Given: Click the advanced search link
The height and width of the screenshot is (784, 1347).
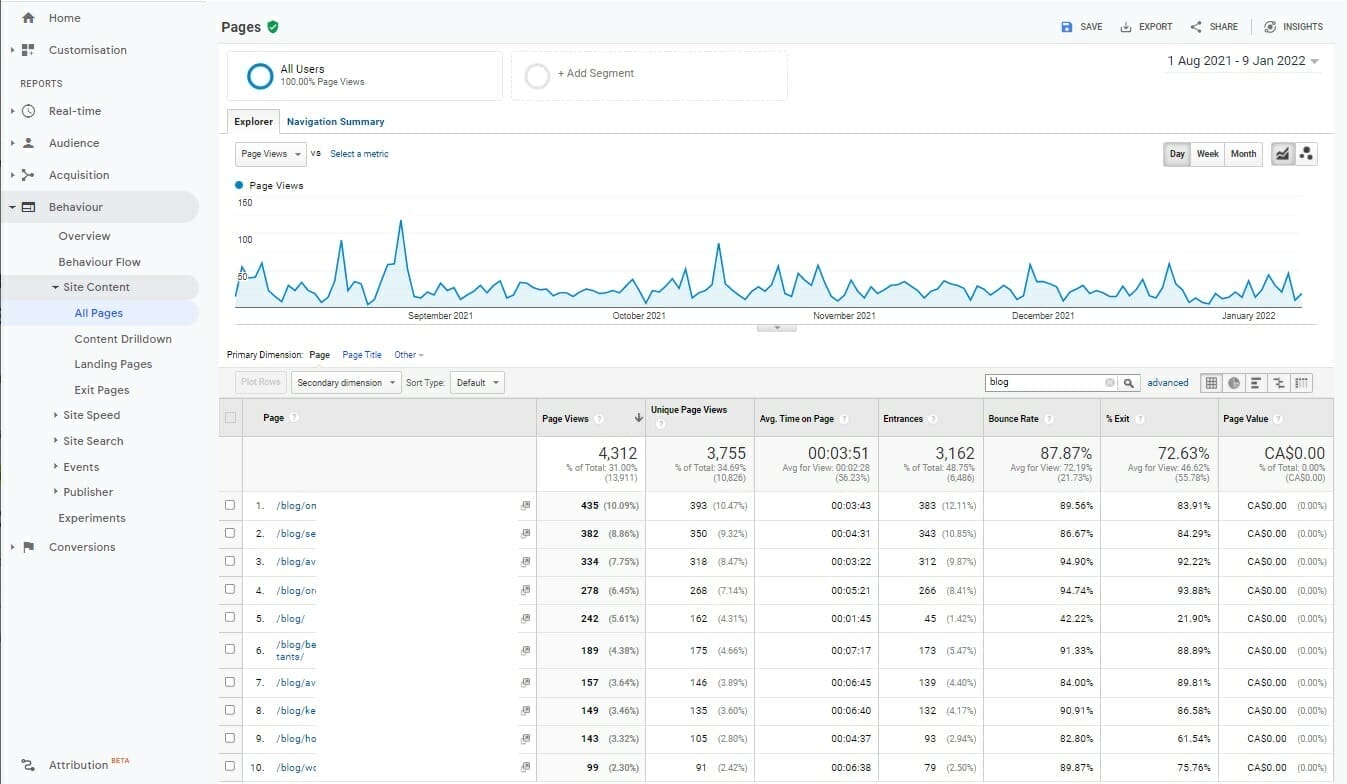Looking at the screenshot, I should (x=1167, y=382).
